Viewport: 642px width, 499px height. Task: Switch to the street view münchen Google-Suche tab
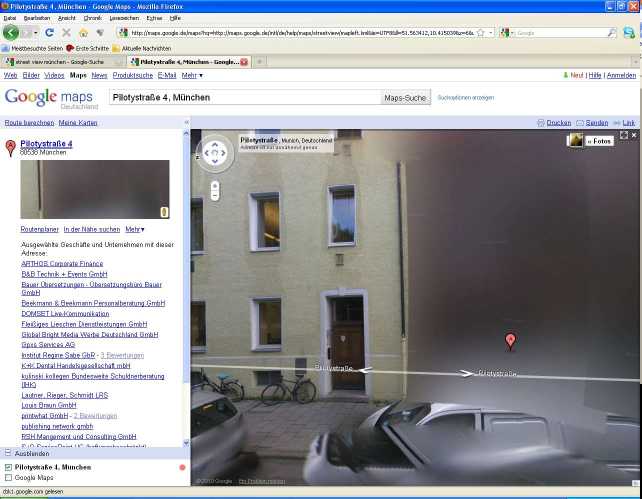coord(63,62)
